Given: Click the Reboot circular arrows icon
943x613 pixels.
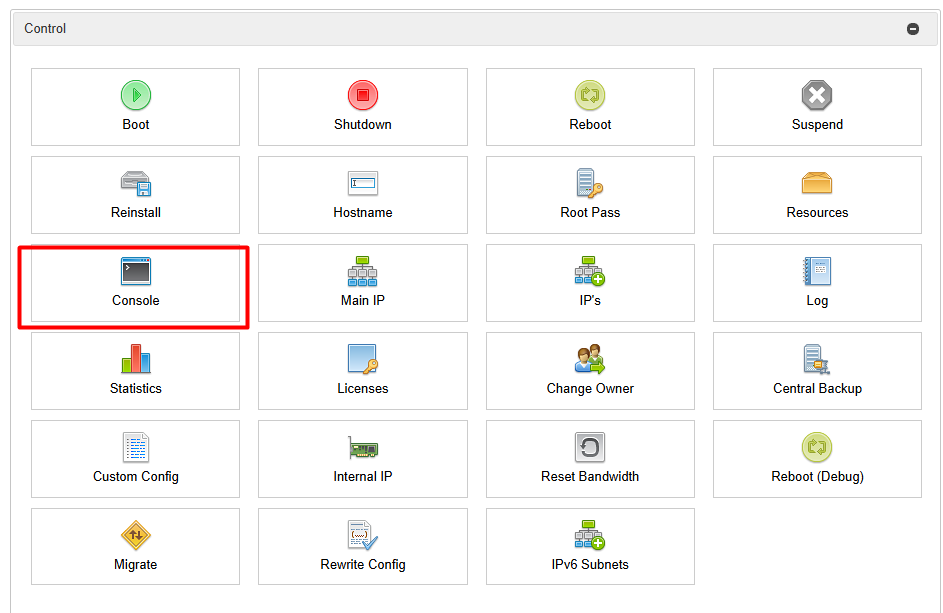Looking at the screenshot, I should tap(590, 95).
